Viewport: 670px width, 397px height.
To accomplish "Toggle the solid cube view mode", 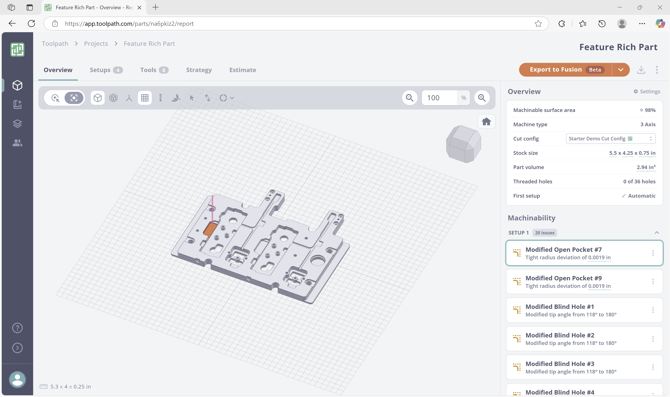I will (97, 98).
